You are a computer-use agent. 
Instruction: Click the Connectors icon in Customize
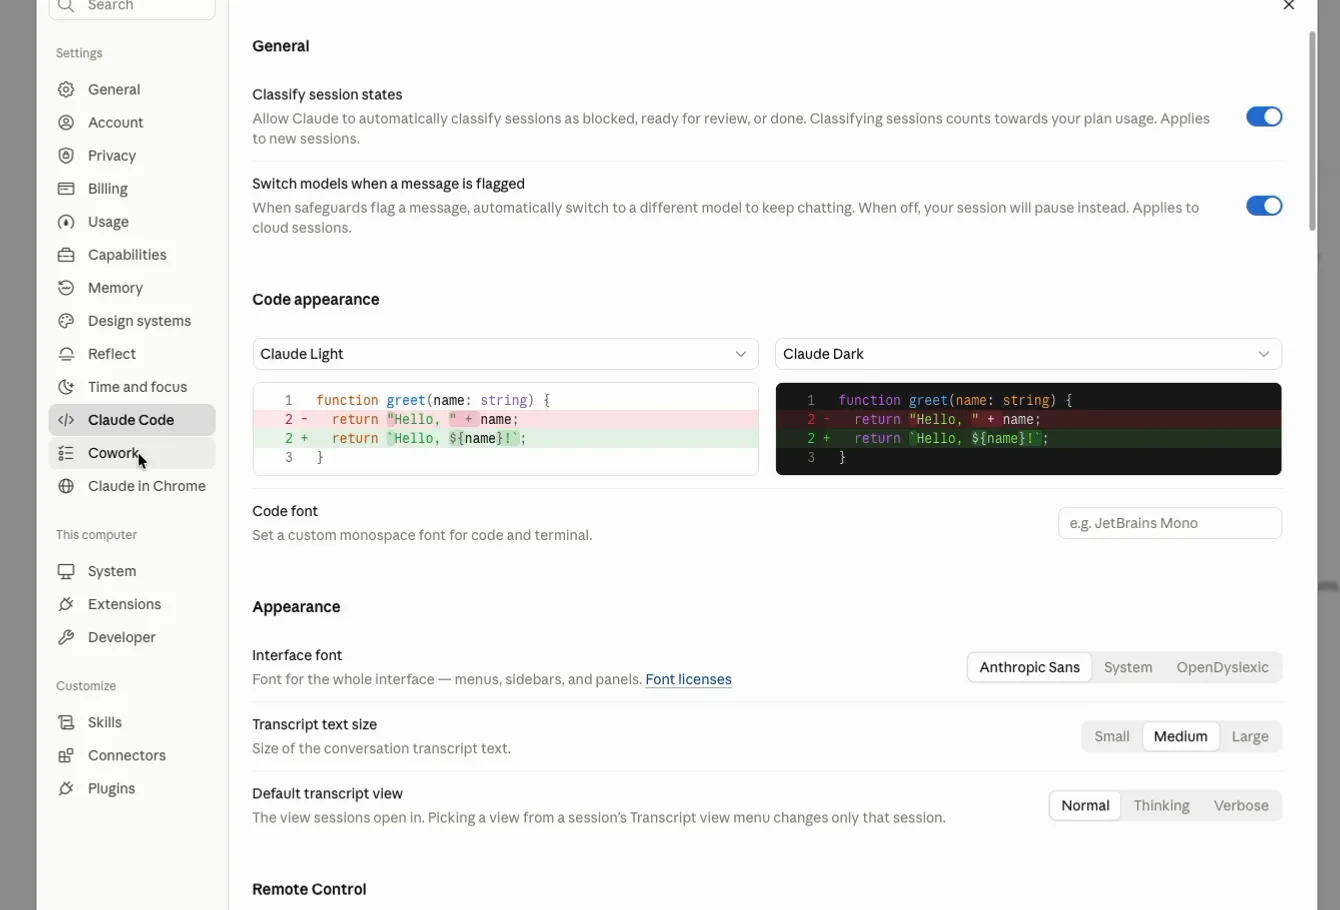(x=66, y=755)
